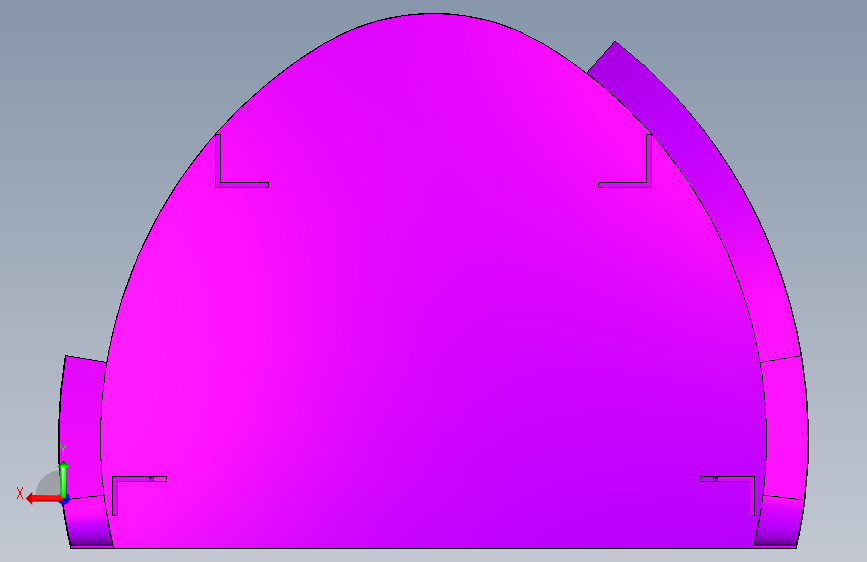Click the green Y label above the triad
This screenshot has width=867, height=562.
tap(63, 450)
